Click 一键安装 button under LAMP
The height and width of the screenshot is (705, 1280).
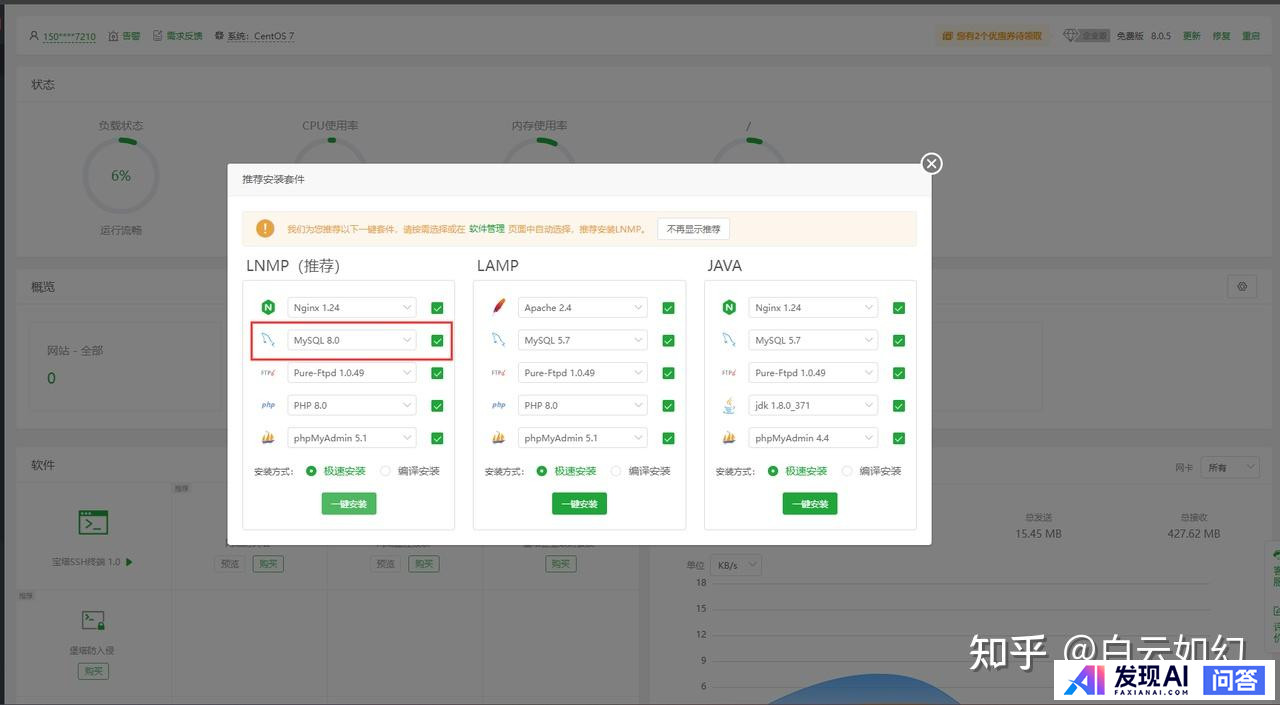[579, 504]
